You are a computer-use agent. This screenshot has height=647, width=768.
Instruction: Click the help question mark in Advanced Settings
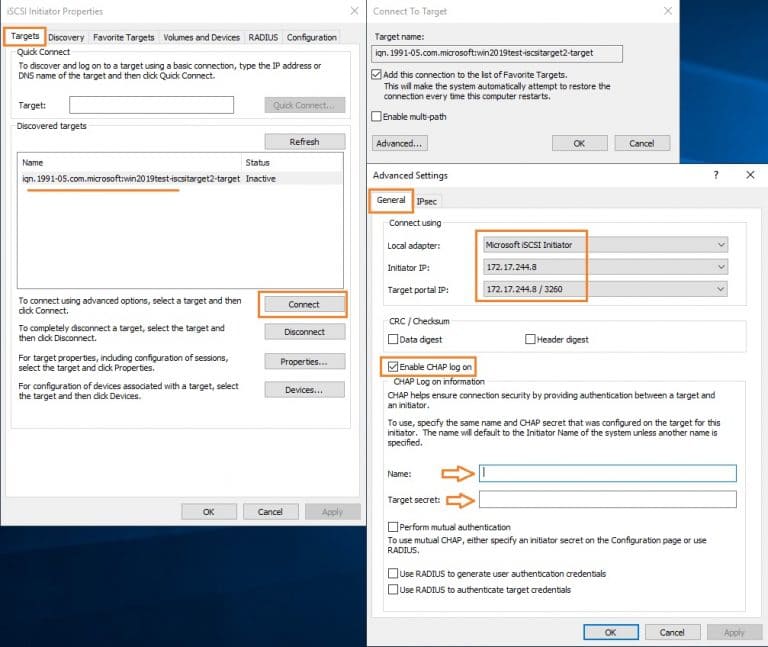[715, 175]
